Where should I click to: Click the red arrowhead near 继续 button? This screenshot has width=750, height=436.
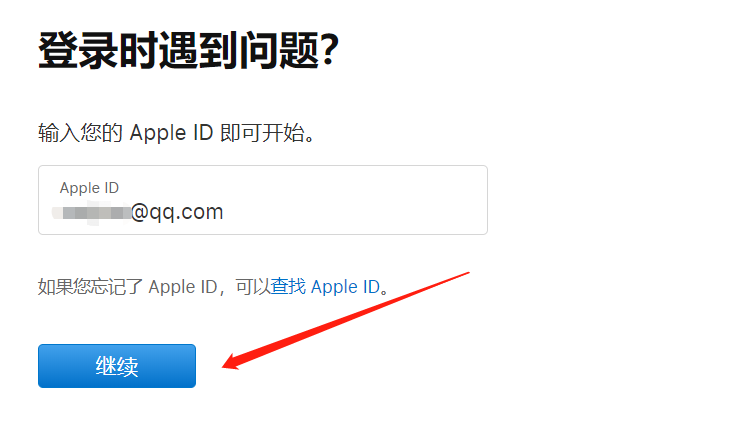(x=233, y=361)
